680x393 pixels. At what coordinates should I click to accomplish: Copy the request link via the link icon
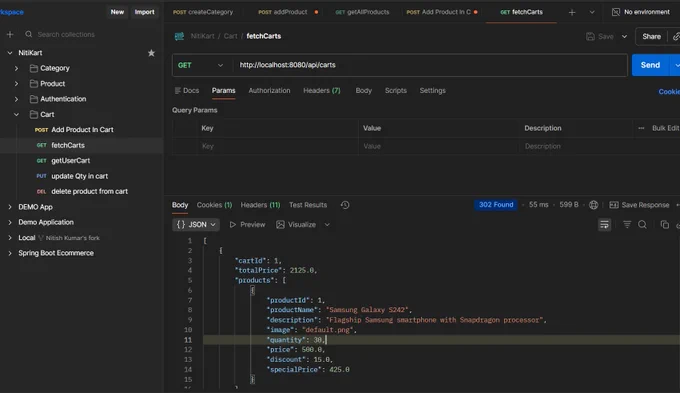(676, 37)
